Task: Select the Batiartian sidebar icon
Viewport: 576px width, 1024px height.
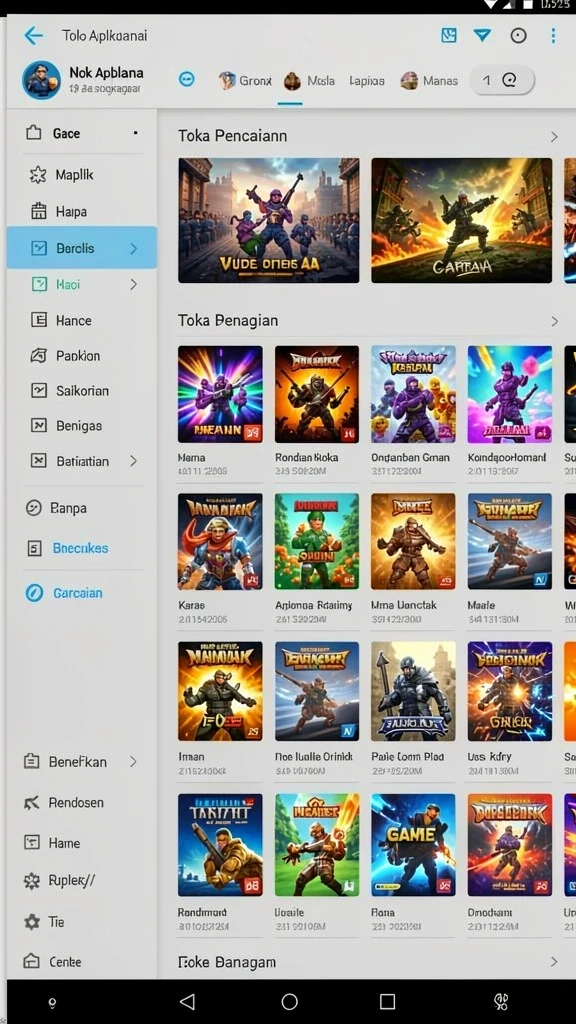Action: (x=39, y=460)
